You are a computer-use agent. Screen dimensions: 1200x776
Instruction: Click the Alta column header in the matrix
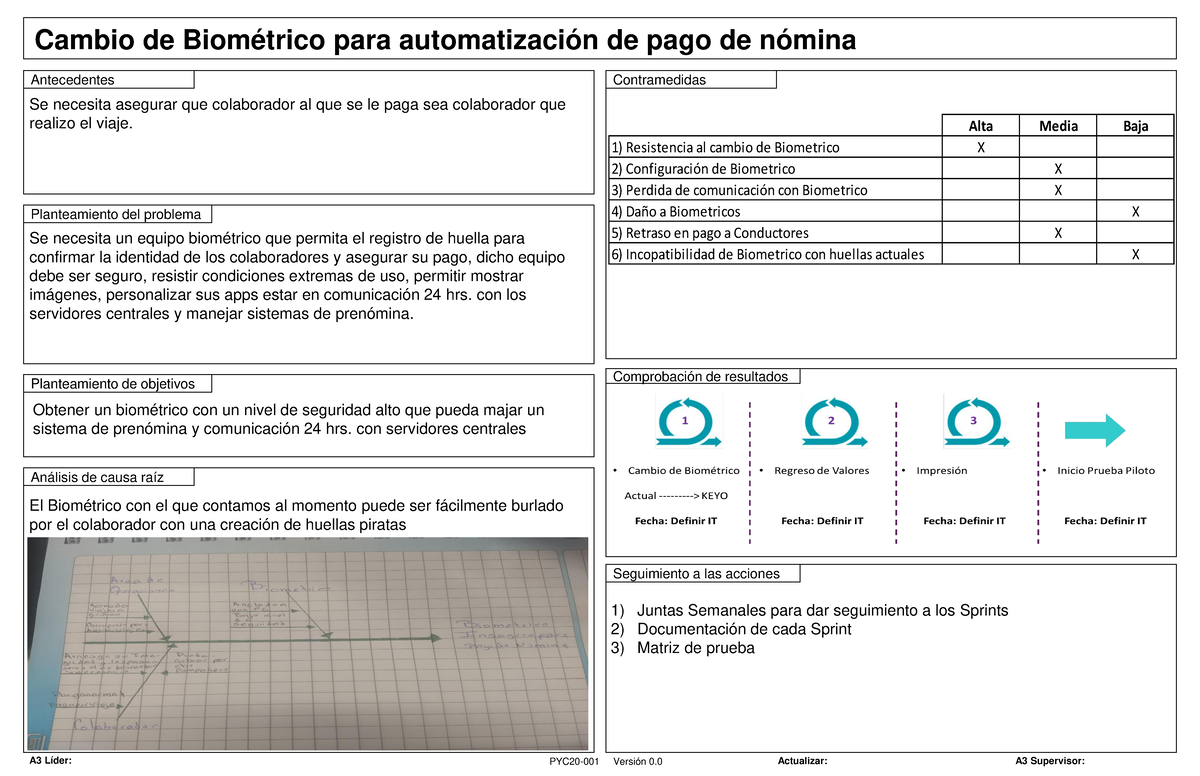pos(981,125)
